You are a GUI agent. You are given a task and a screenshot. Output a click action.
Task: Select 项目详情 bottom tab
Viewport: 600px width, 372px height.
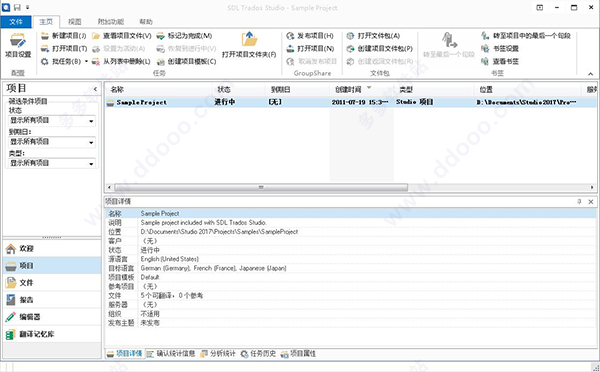[125, 354]
